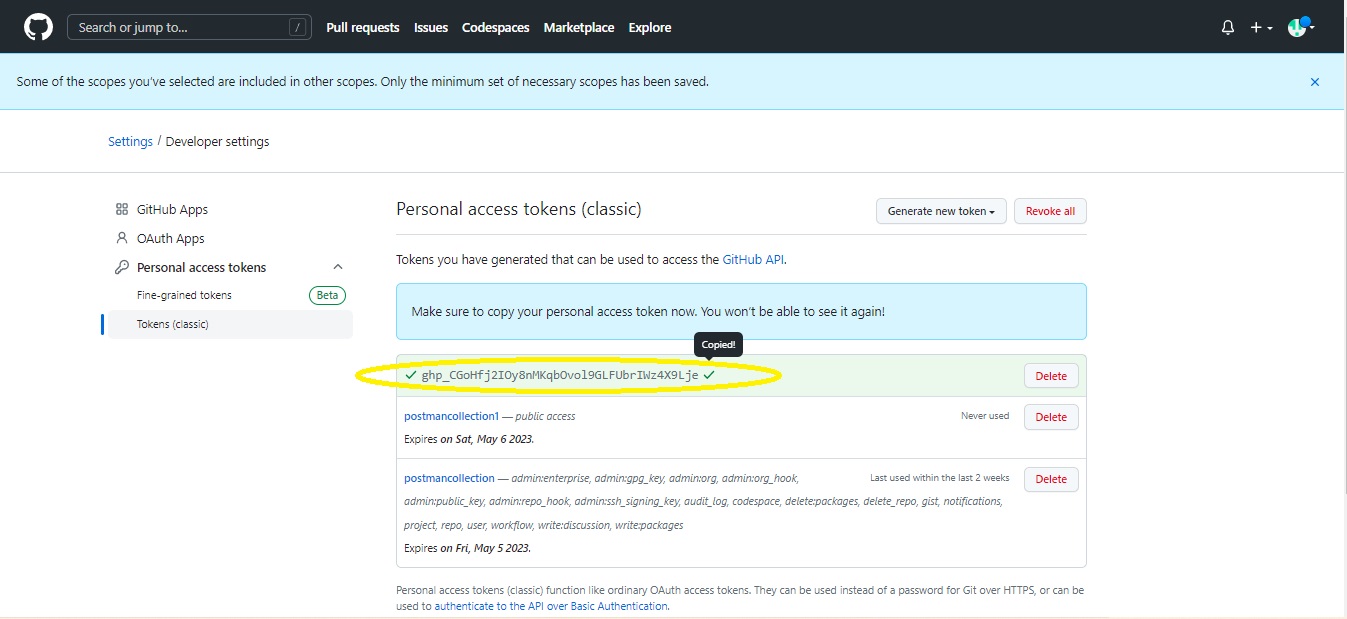Image resolution: width=1347 pixels, height=619 pixels.
Task: Select Tokens (classic) in the sidebar
Action: pos(173,324)
